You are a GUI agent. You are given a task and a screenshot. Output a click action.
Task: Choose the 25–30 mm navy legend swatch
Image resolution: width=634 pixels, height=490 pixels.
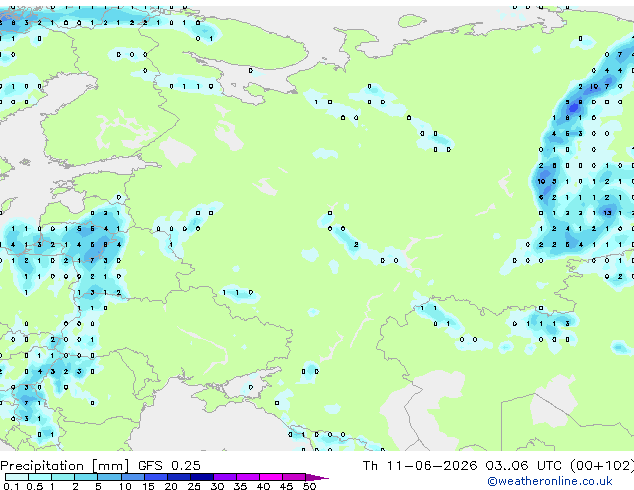[201, 477]
